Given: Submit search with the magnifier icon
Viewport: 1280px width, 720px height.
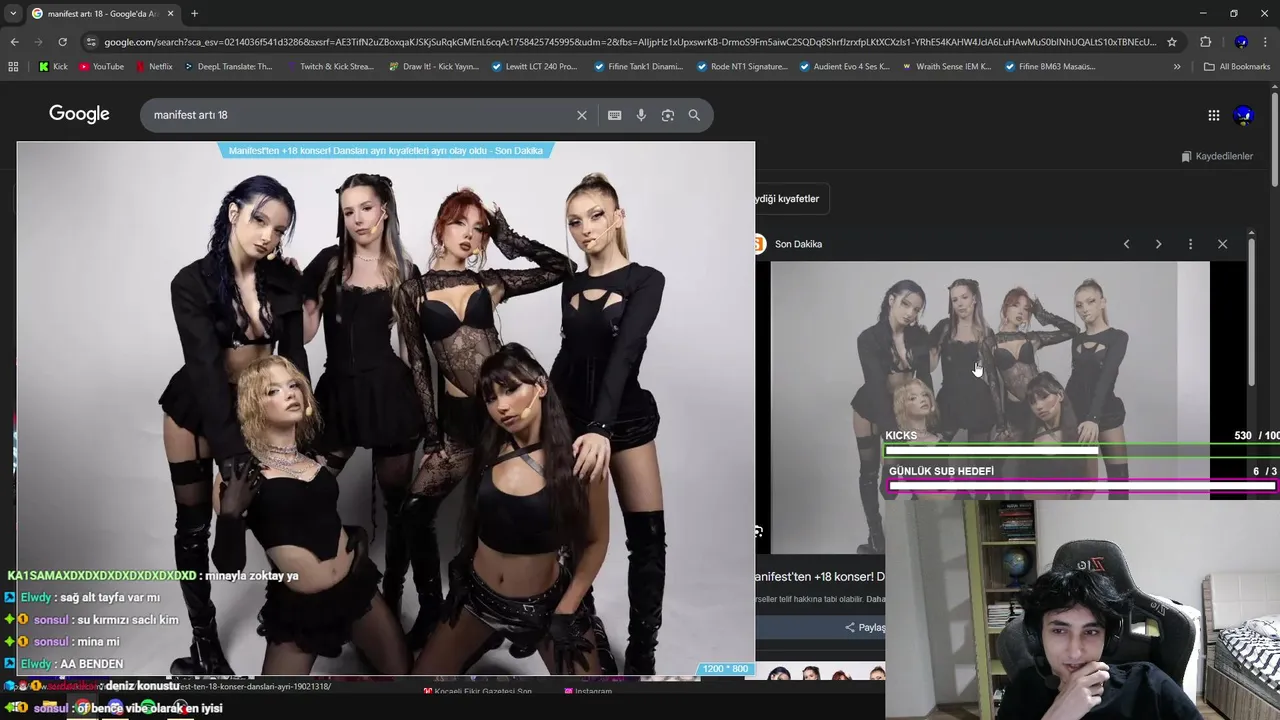Looking at the screenshot, I should click(x=694, y=115).
